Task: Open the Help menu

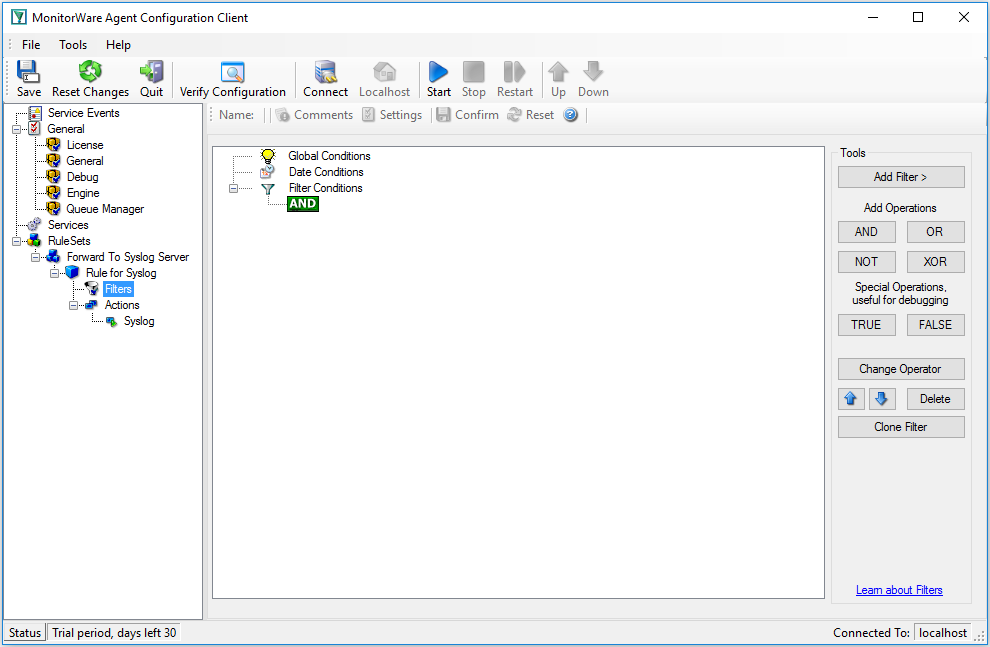Action: point(118,45)
